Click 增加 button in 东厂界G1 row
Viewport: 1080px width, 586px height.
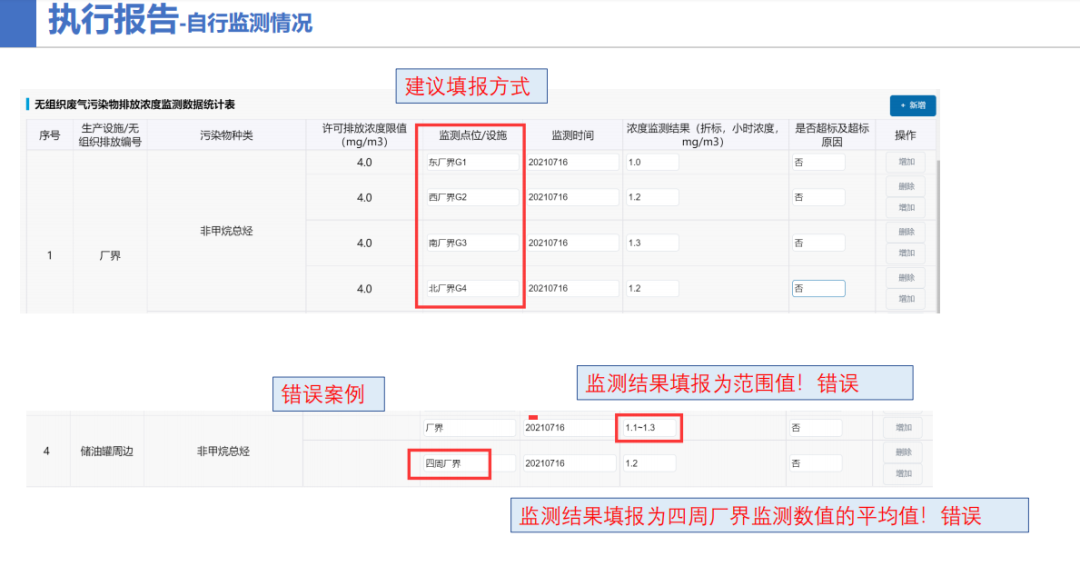tap(905, 162)
